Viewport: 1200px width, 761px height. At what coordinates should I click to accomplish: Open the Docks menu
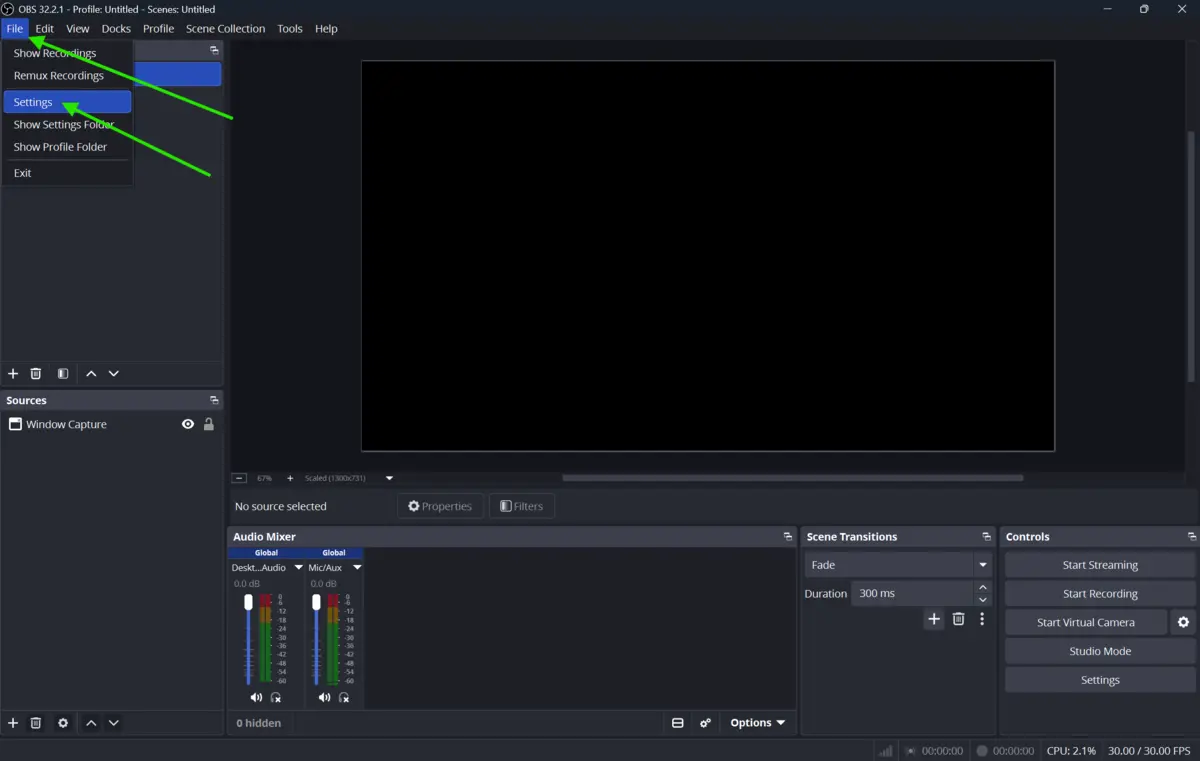116,28
